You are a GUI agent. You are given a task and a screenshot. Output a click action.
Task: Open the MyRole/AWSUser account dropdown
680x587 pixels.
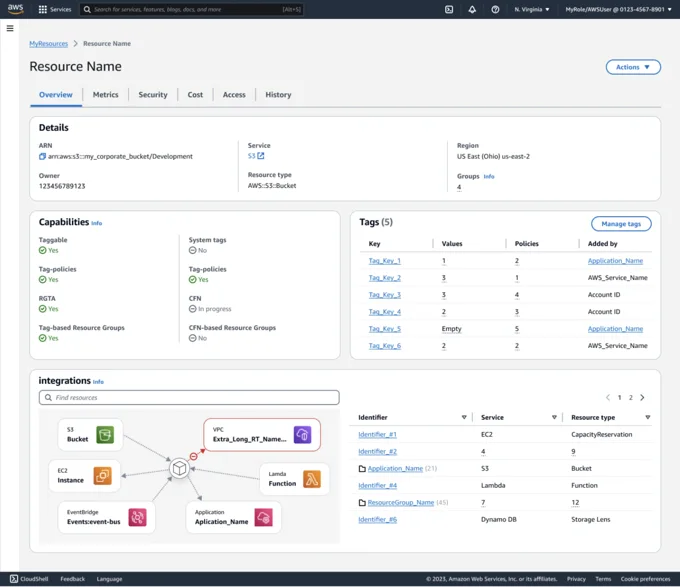click(618, 9)
